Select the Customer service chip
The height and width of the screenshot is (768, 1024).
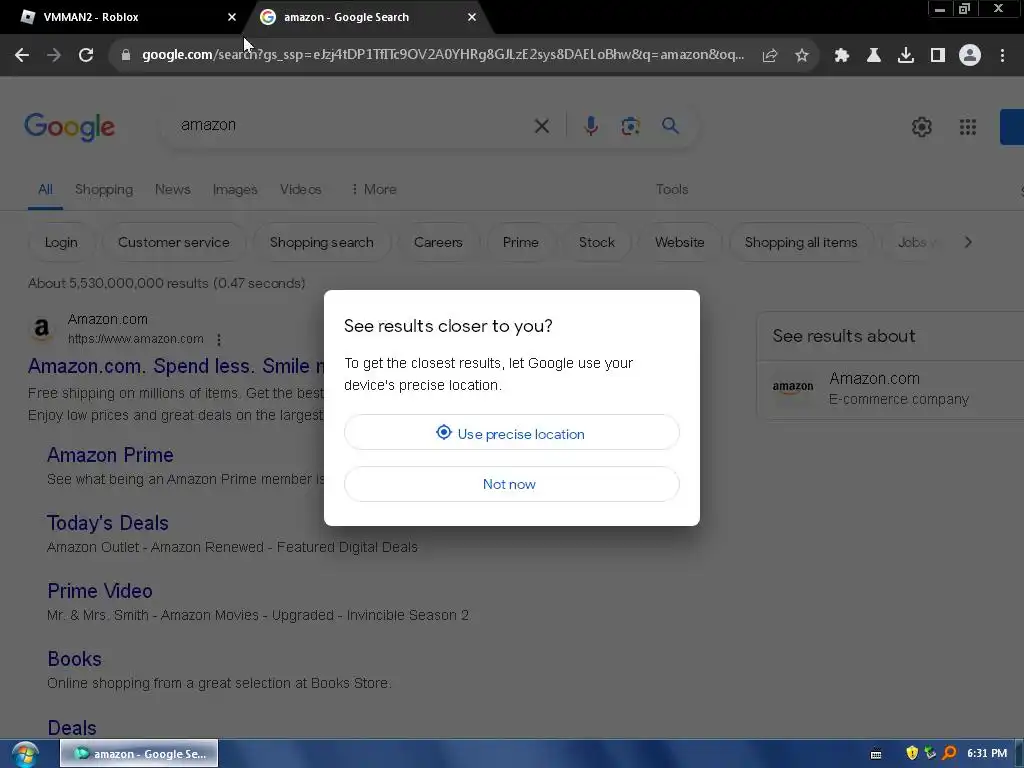click(174, 242)
